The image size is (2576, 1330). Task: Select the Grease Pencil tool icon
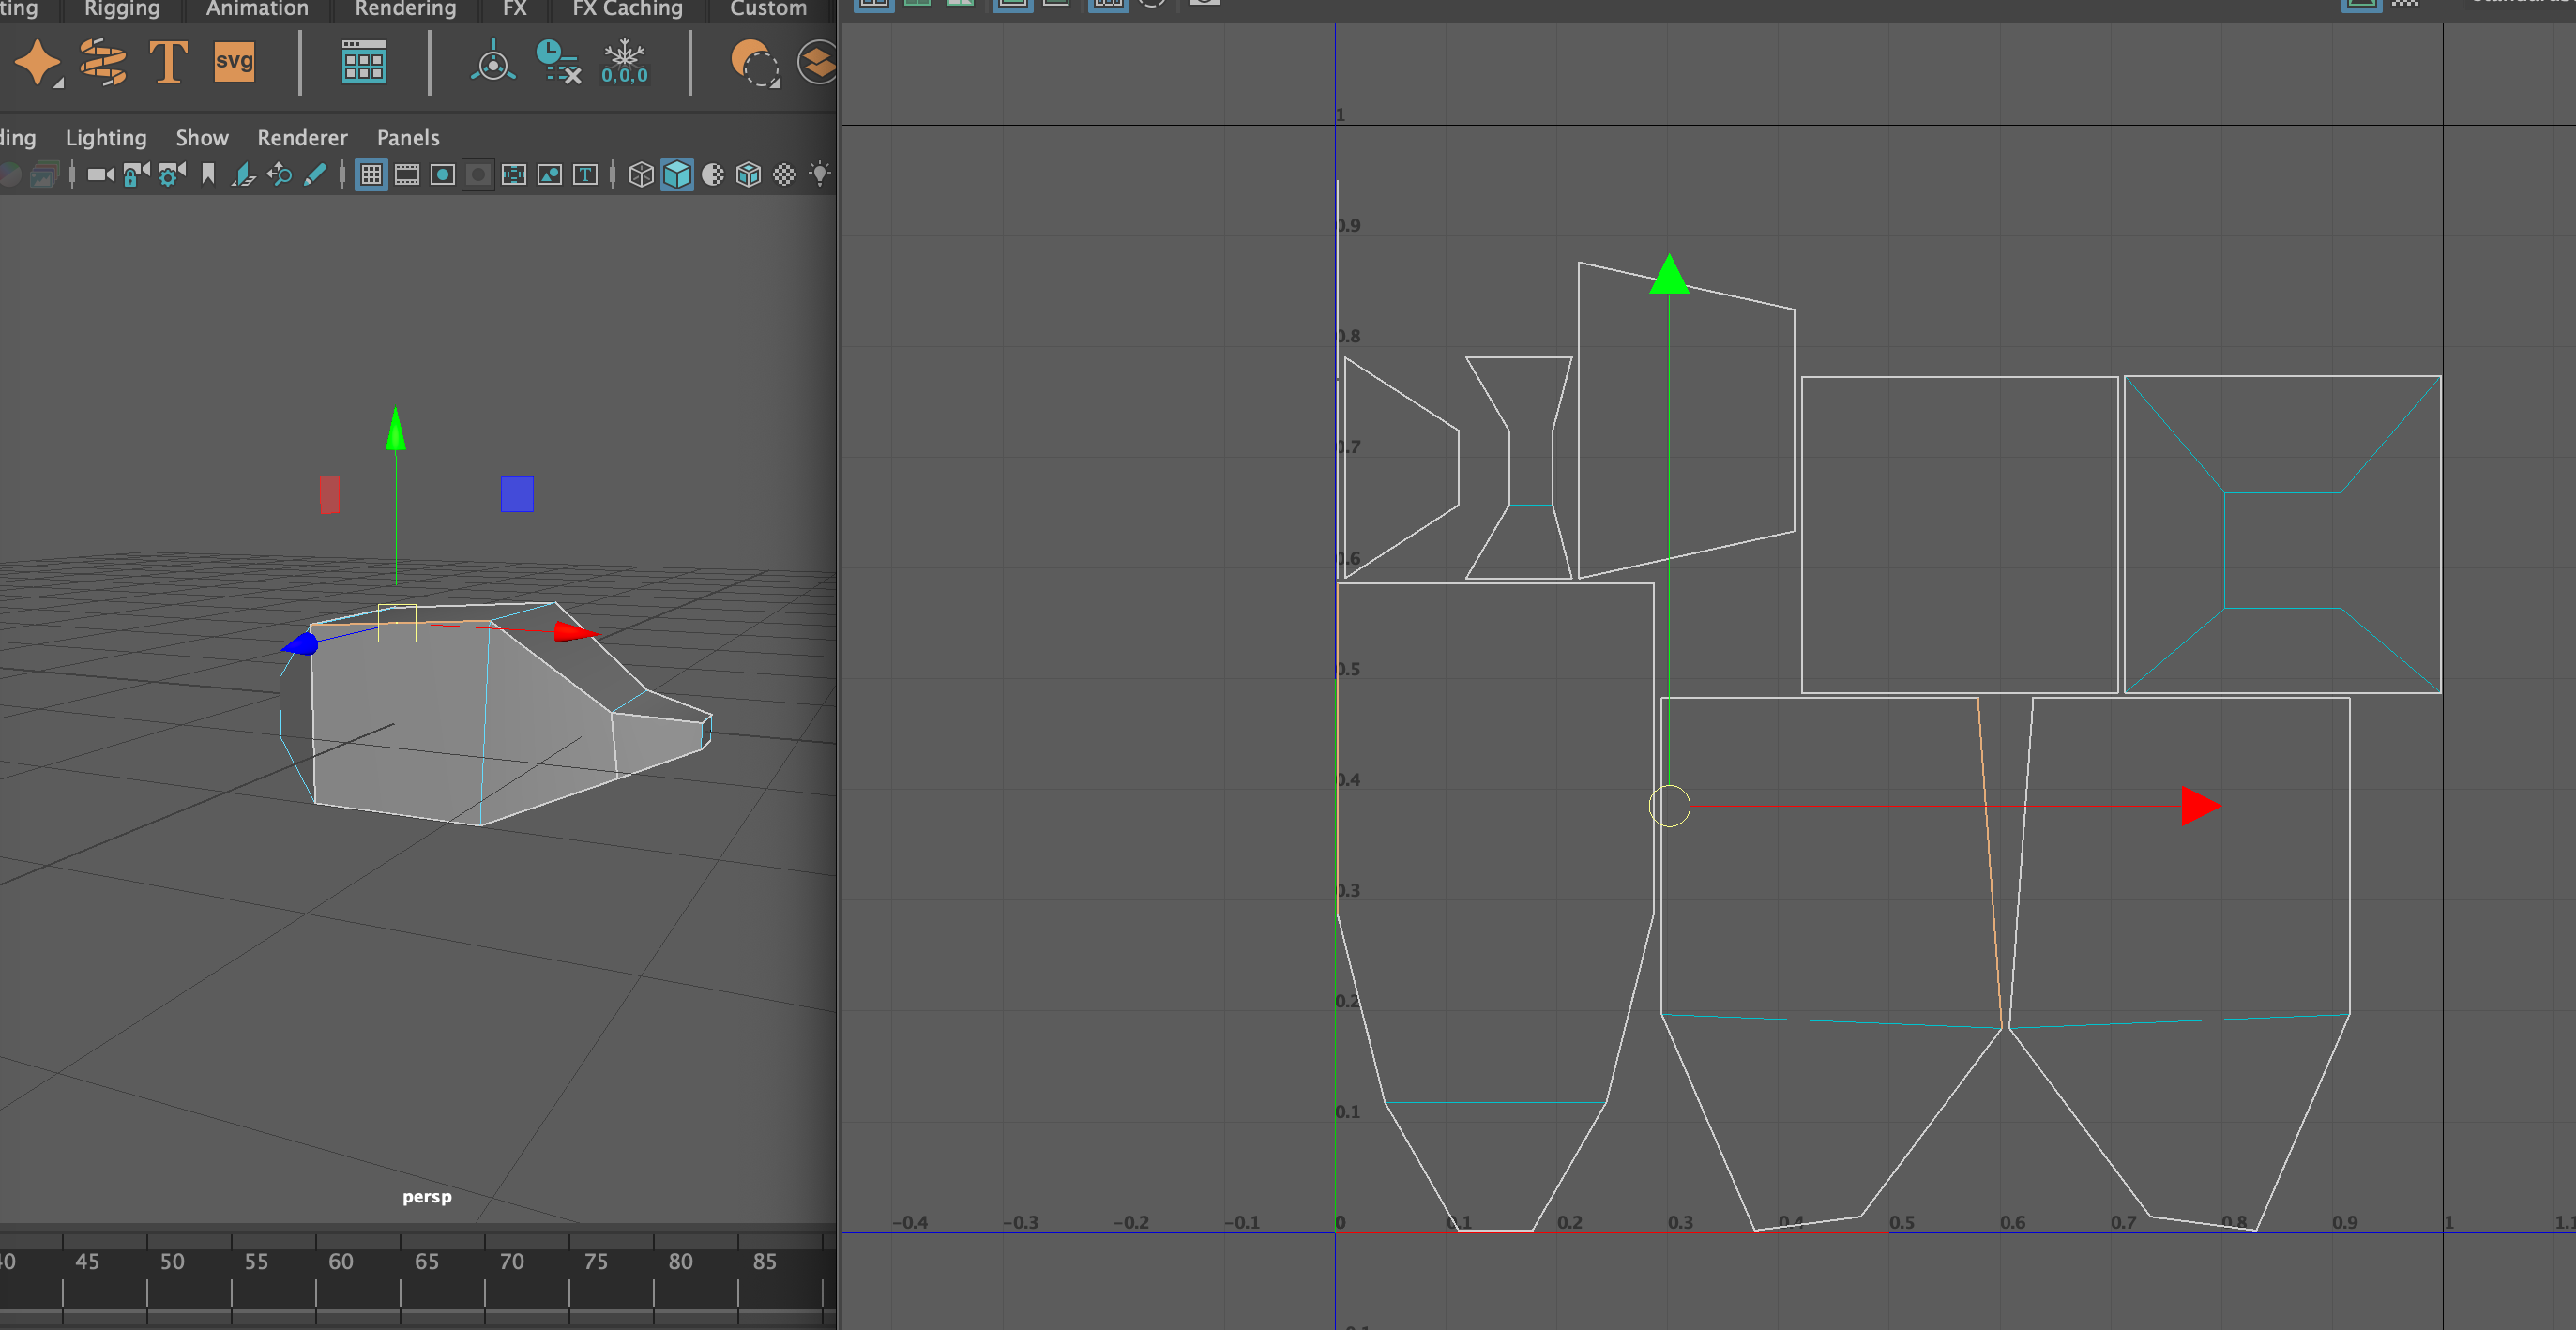315,175
